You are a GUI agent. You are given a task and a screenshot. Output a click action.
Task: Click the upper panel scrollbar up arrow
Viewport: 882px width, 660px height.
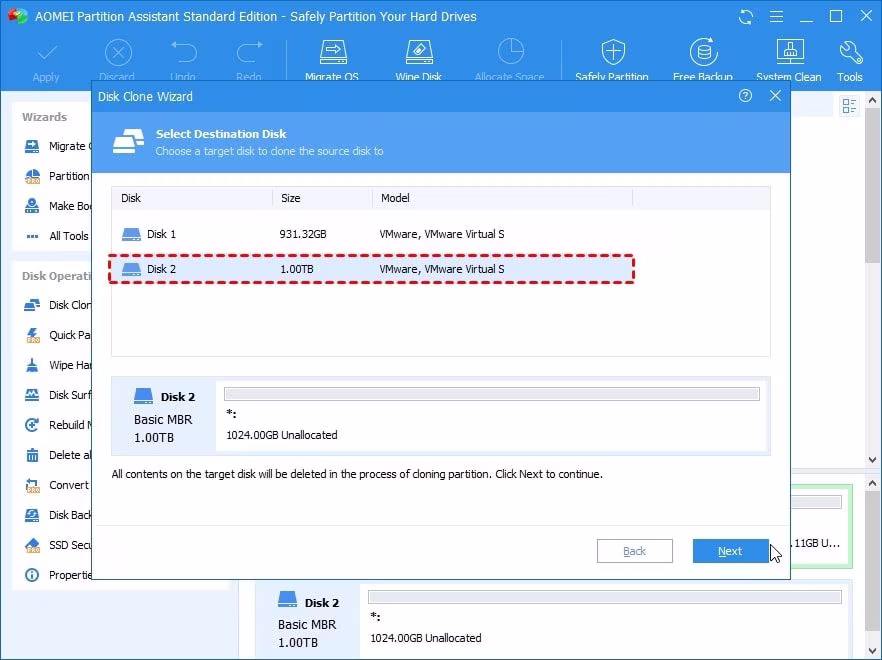(872, 101)
